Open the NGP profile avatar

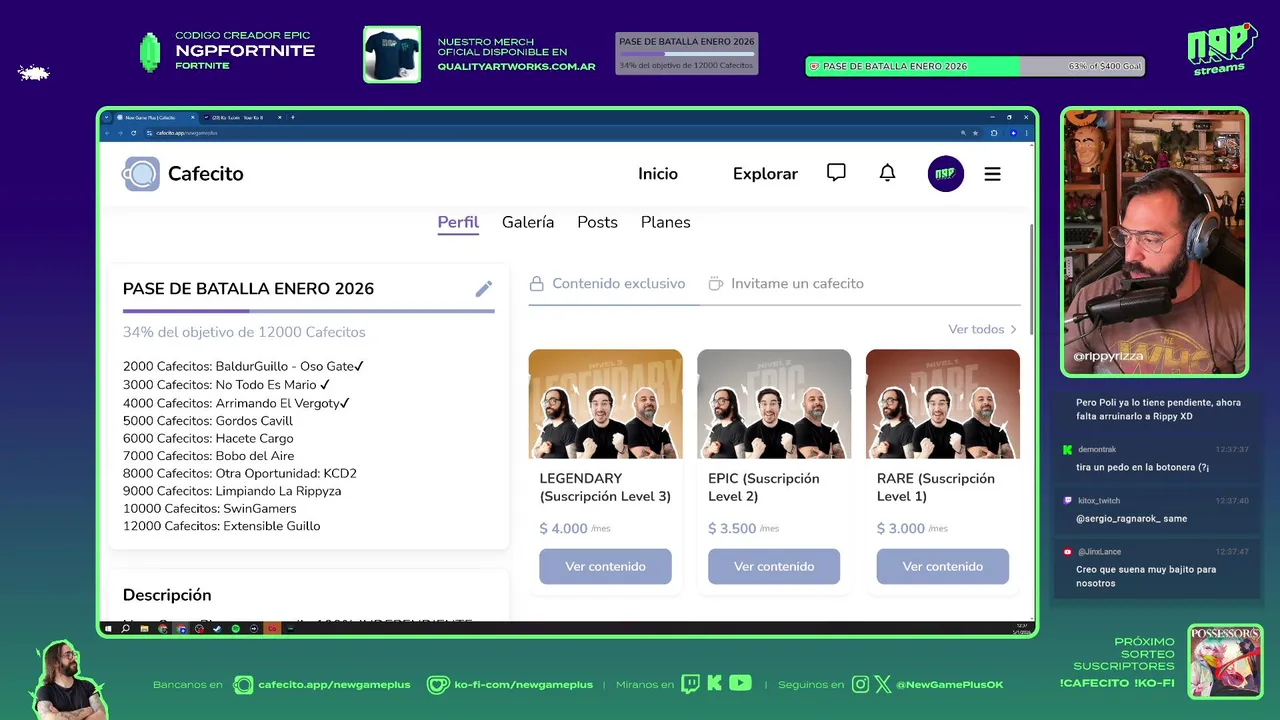click(x=945, y=174)
